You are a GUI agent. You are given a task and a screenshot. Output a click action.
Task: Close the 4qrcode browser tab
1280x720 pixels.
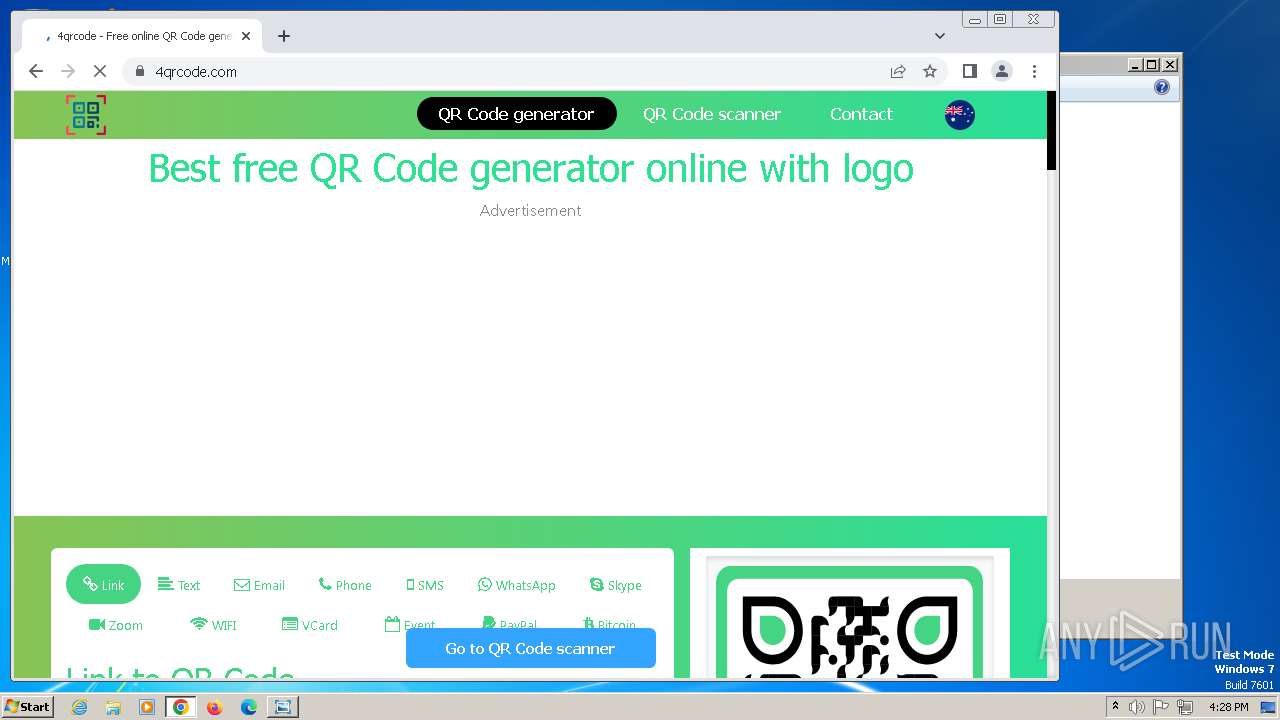246,36
